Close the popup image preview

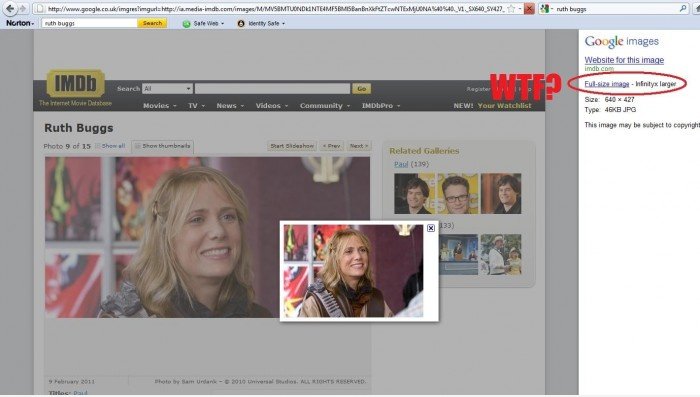click(431, 228)
